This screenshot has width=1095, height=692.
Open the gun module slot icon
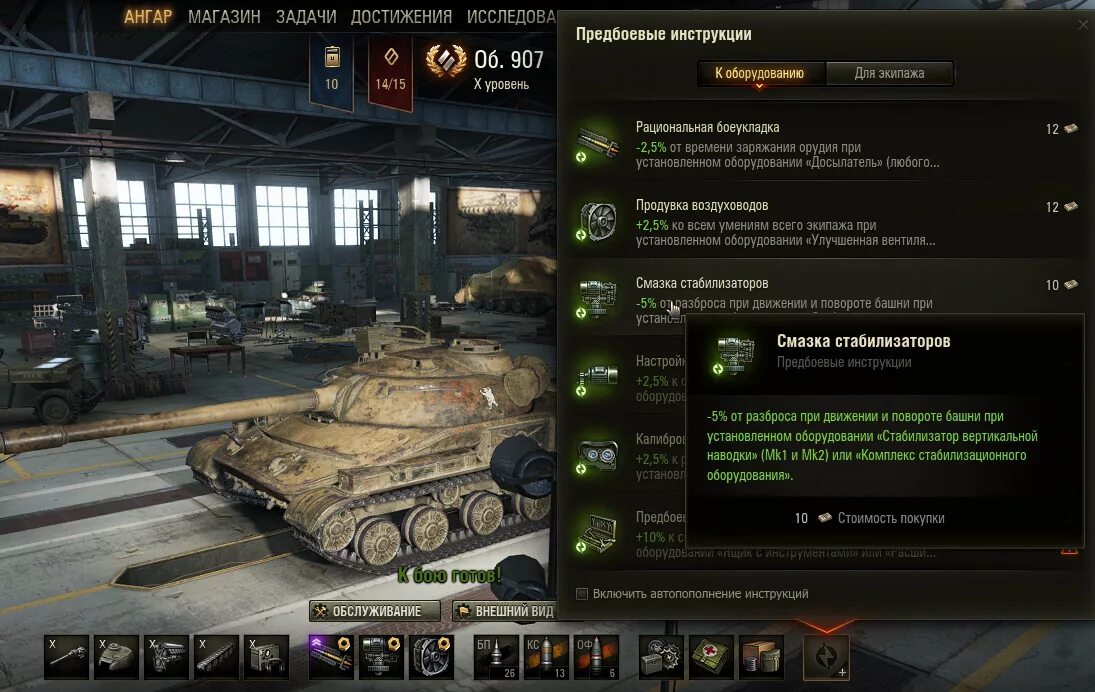coord(67,657)
